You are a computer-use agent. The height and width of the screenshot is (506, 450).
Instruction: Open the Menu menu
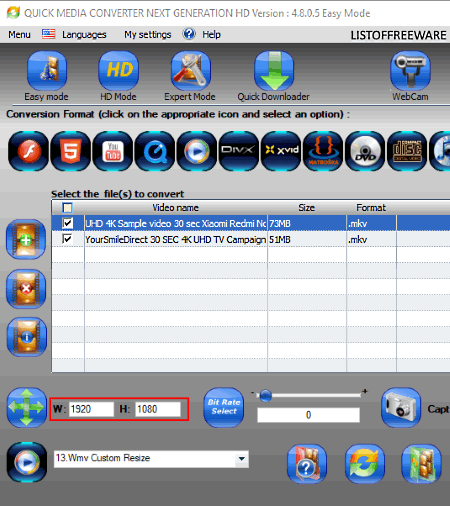(x=19, y=34)
